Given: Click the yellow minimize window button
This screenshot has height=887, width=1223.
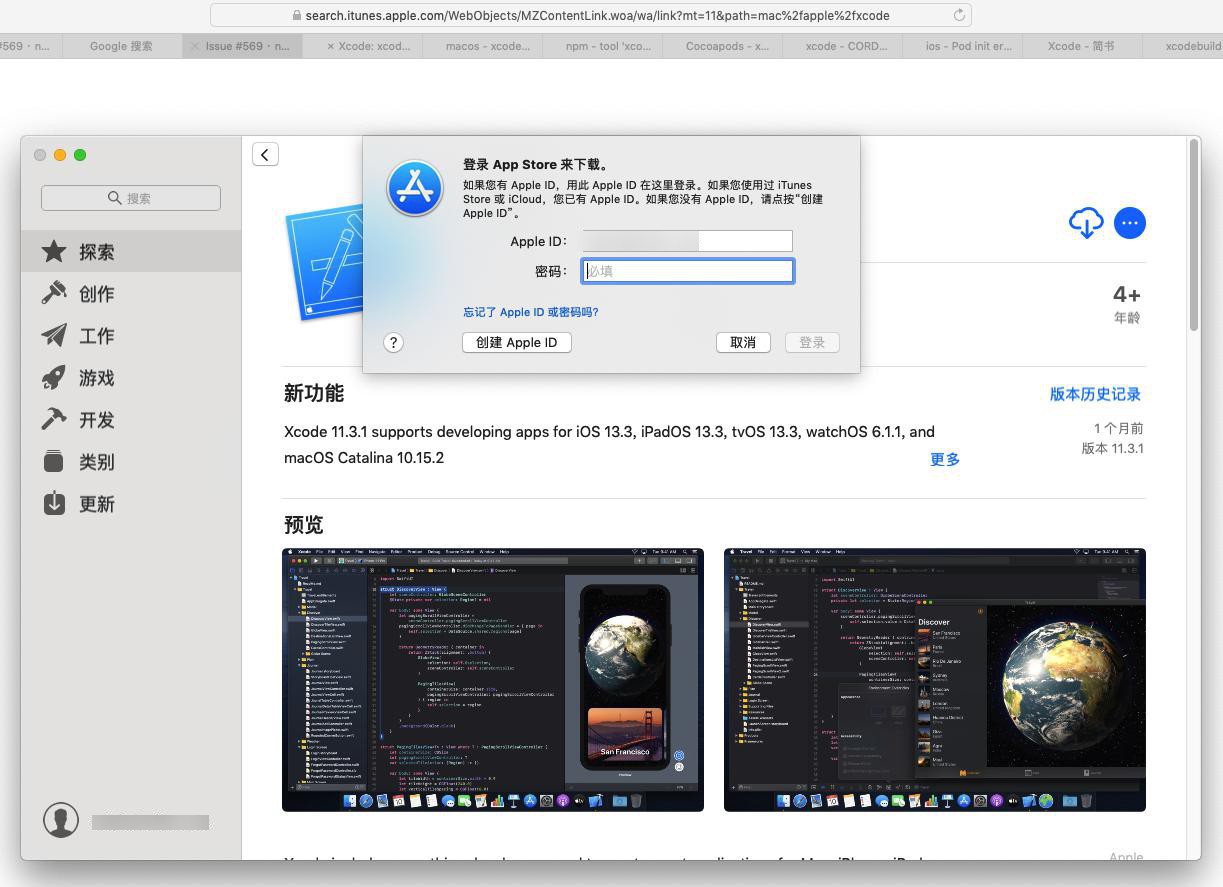Looking at the screenshot, I should 60,154.
